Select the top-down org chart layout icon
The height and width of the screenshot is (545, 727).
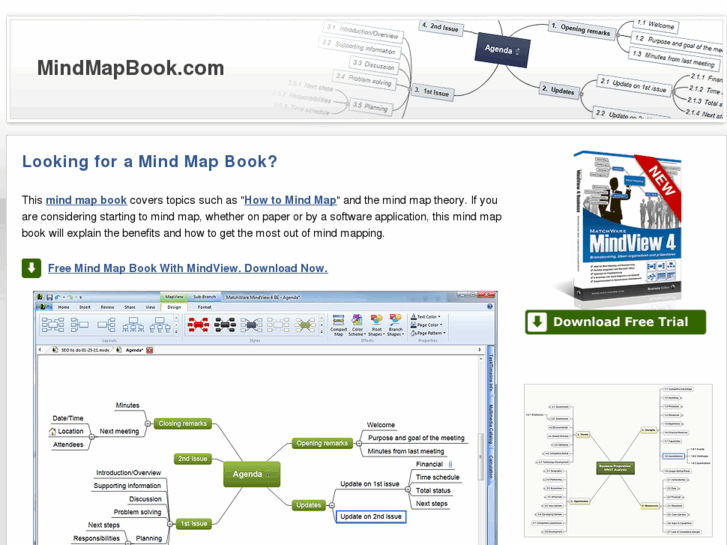(x=133, y=325)
